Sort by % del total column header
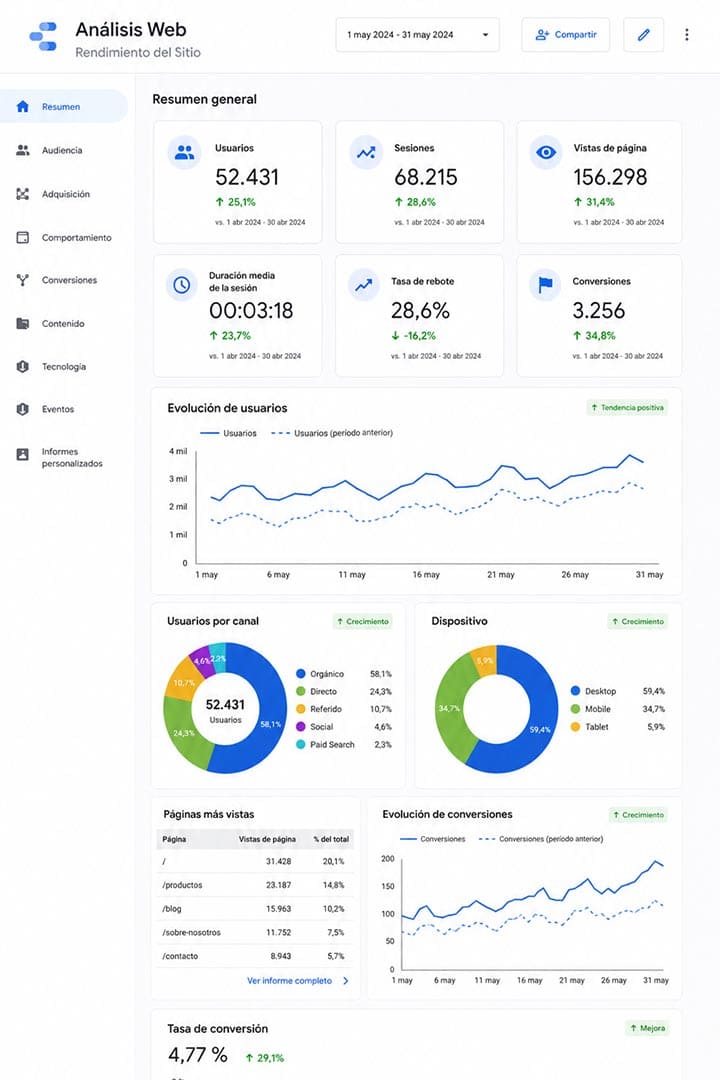Image resolution: width=720 pixels, height=1080 pixels. click(331, 839)
